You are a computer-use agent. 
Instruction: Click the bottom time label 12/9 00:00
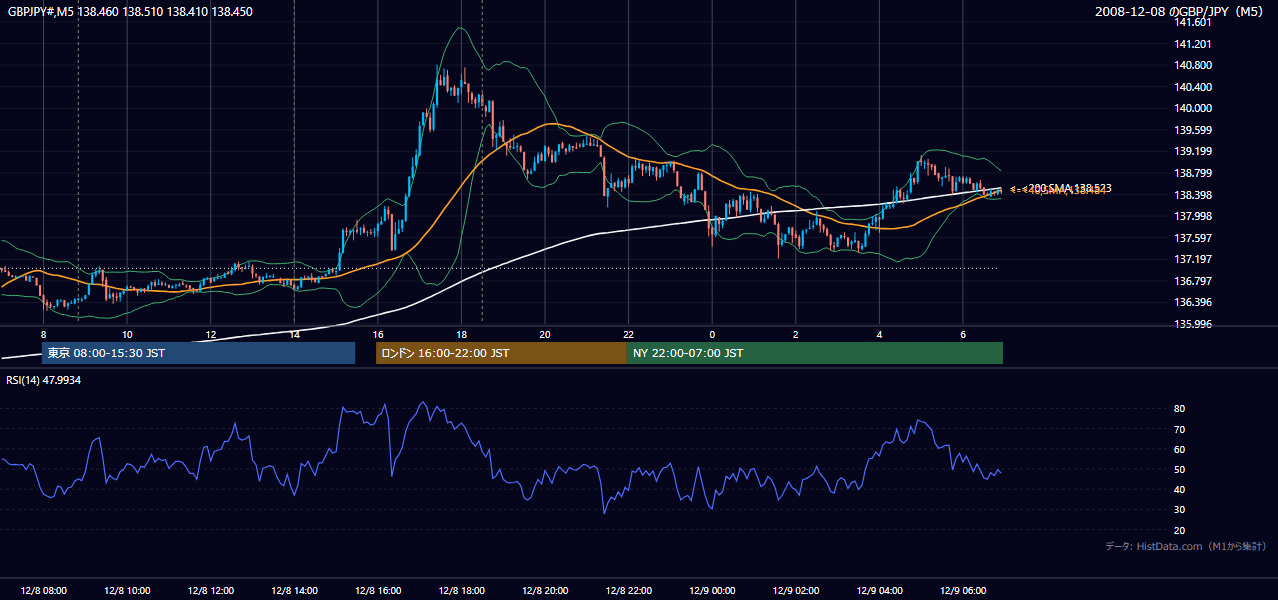pyautogui.click(x=712, y=590)
